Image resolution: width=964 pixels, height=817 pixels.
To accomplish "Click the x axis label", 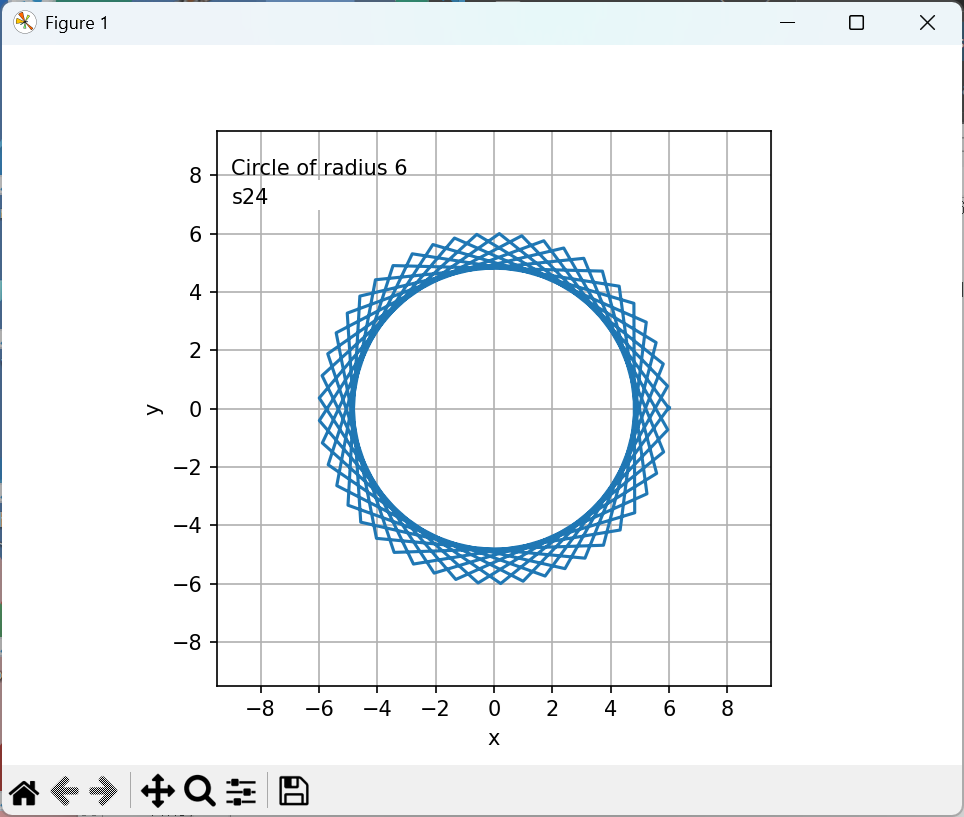I will (494, 739).
